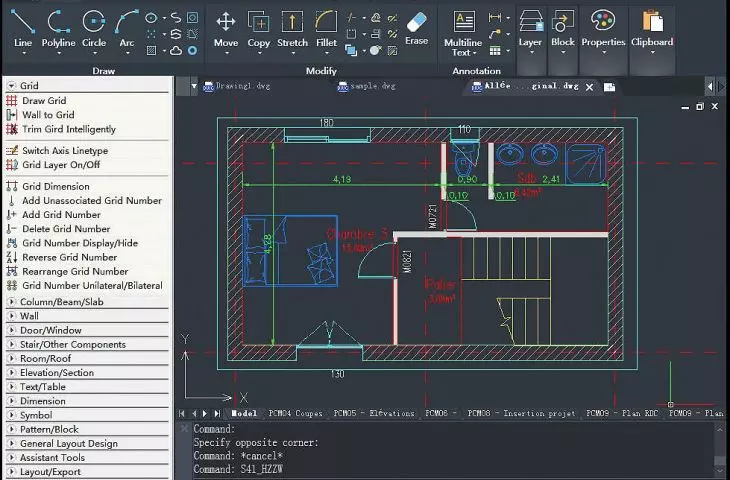Select the Polyline tool
This screenshot has height=480, width=730.
(x=58, y=28)
